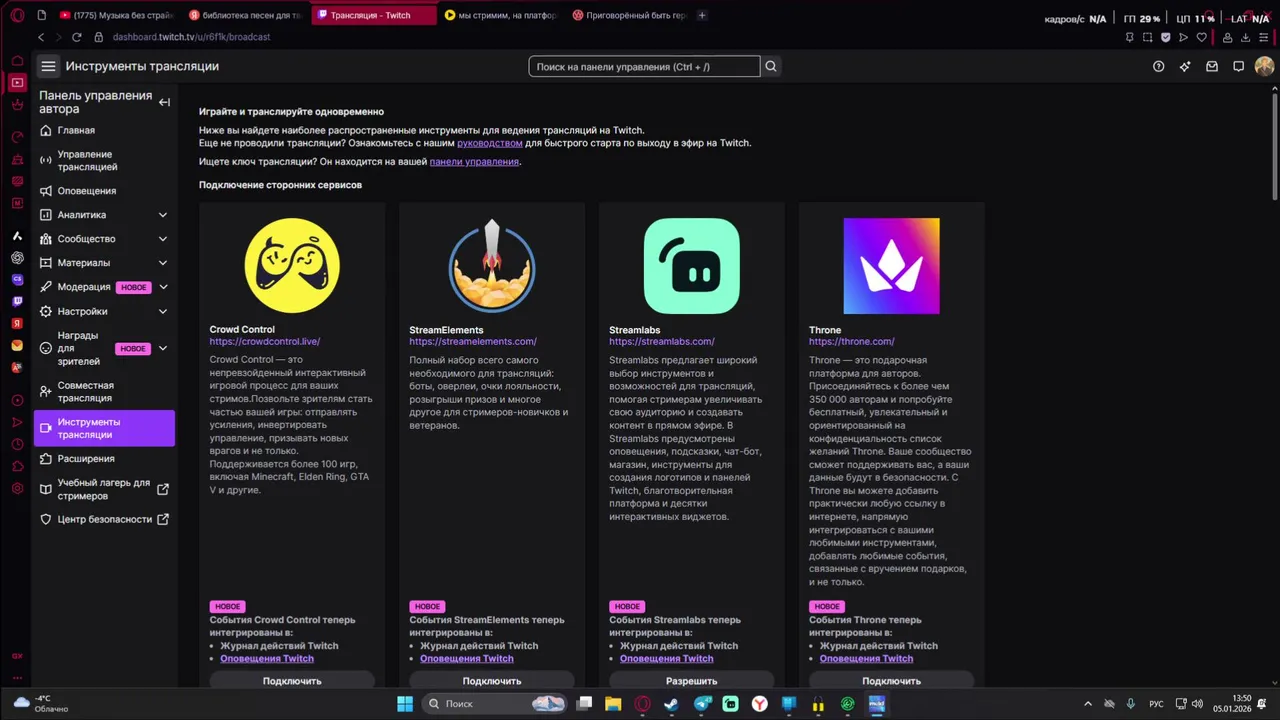
Task: Go back in the browser history
Action: click(41, 37)
